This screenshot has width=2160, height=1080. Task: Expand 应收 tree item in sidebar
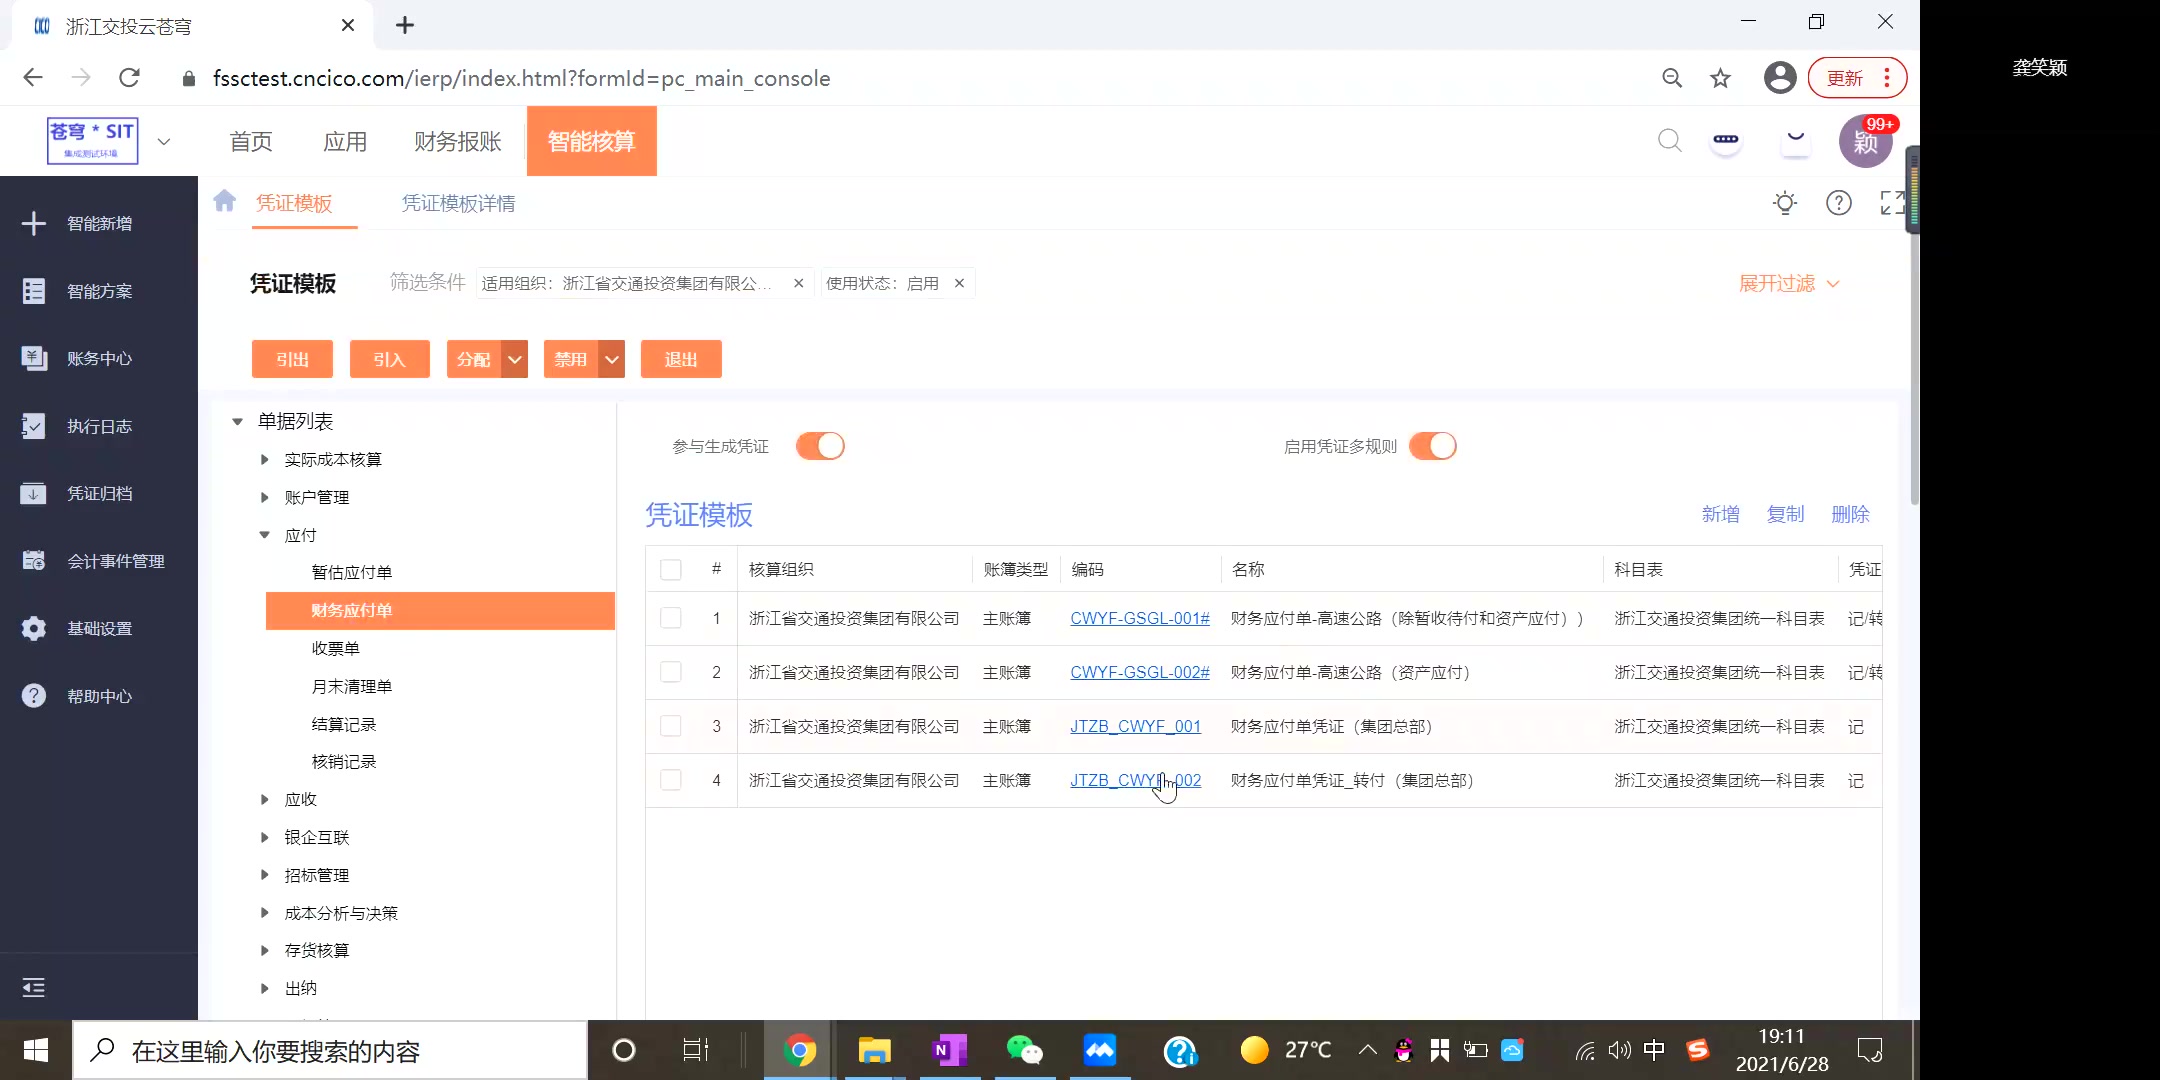point(264,799)
